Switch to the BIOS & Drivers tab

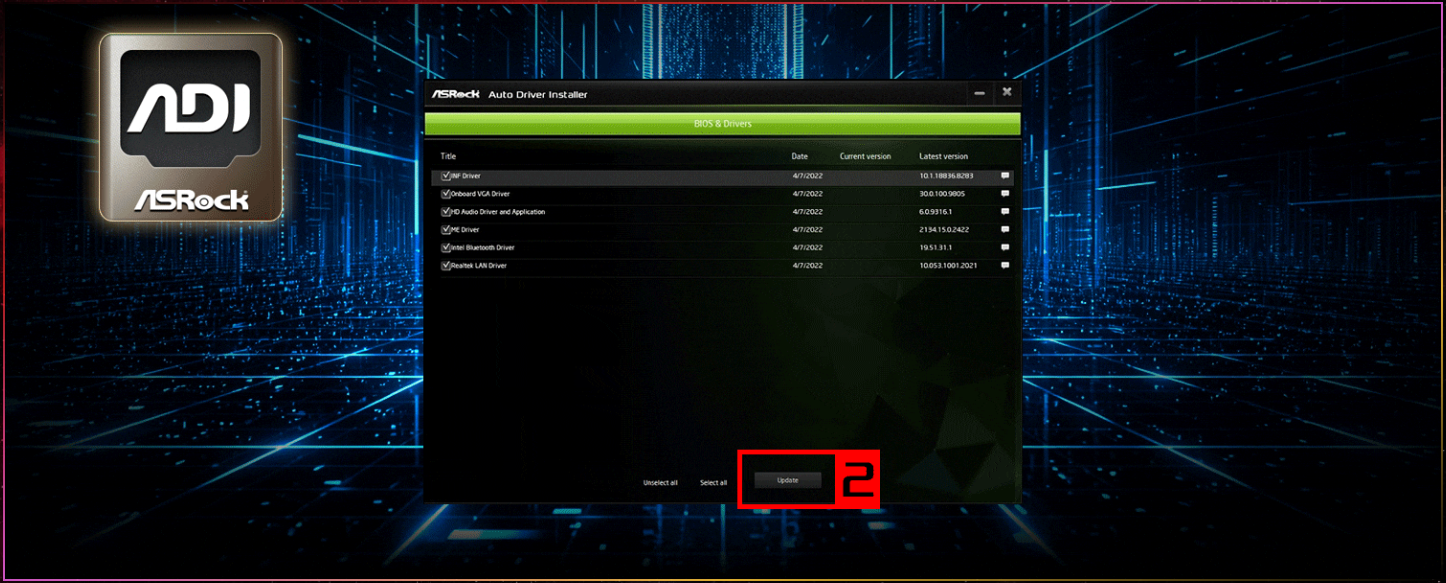tap(722, 124)
